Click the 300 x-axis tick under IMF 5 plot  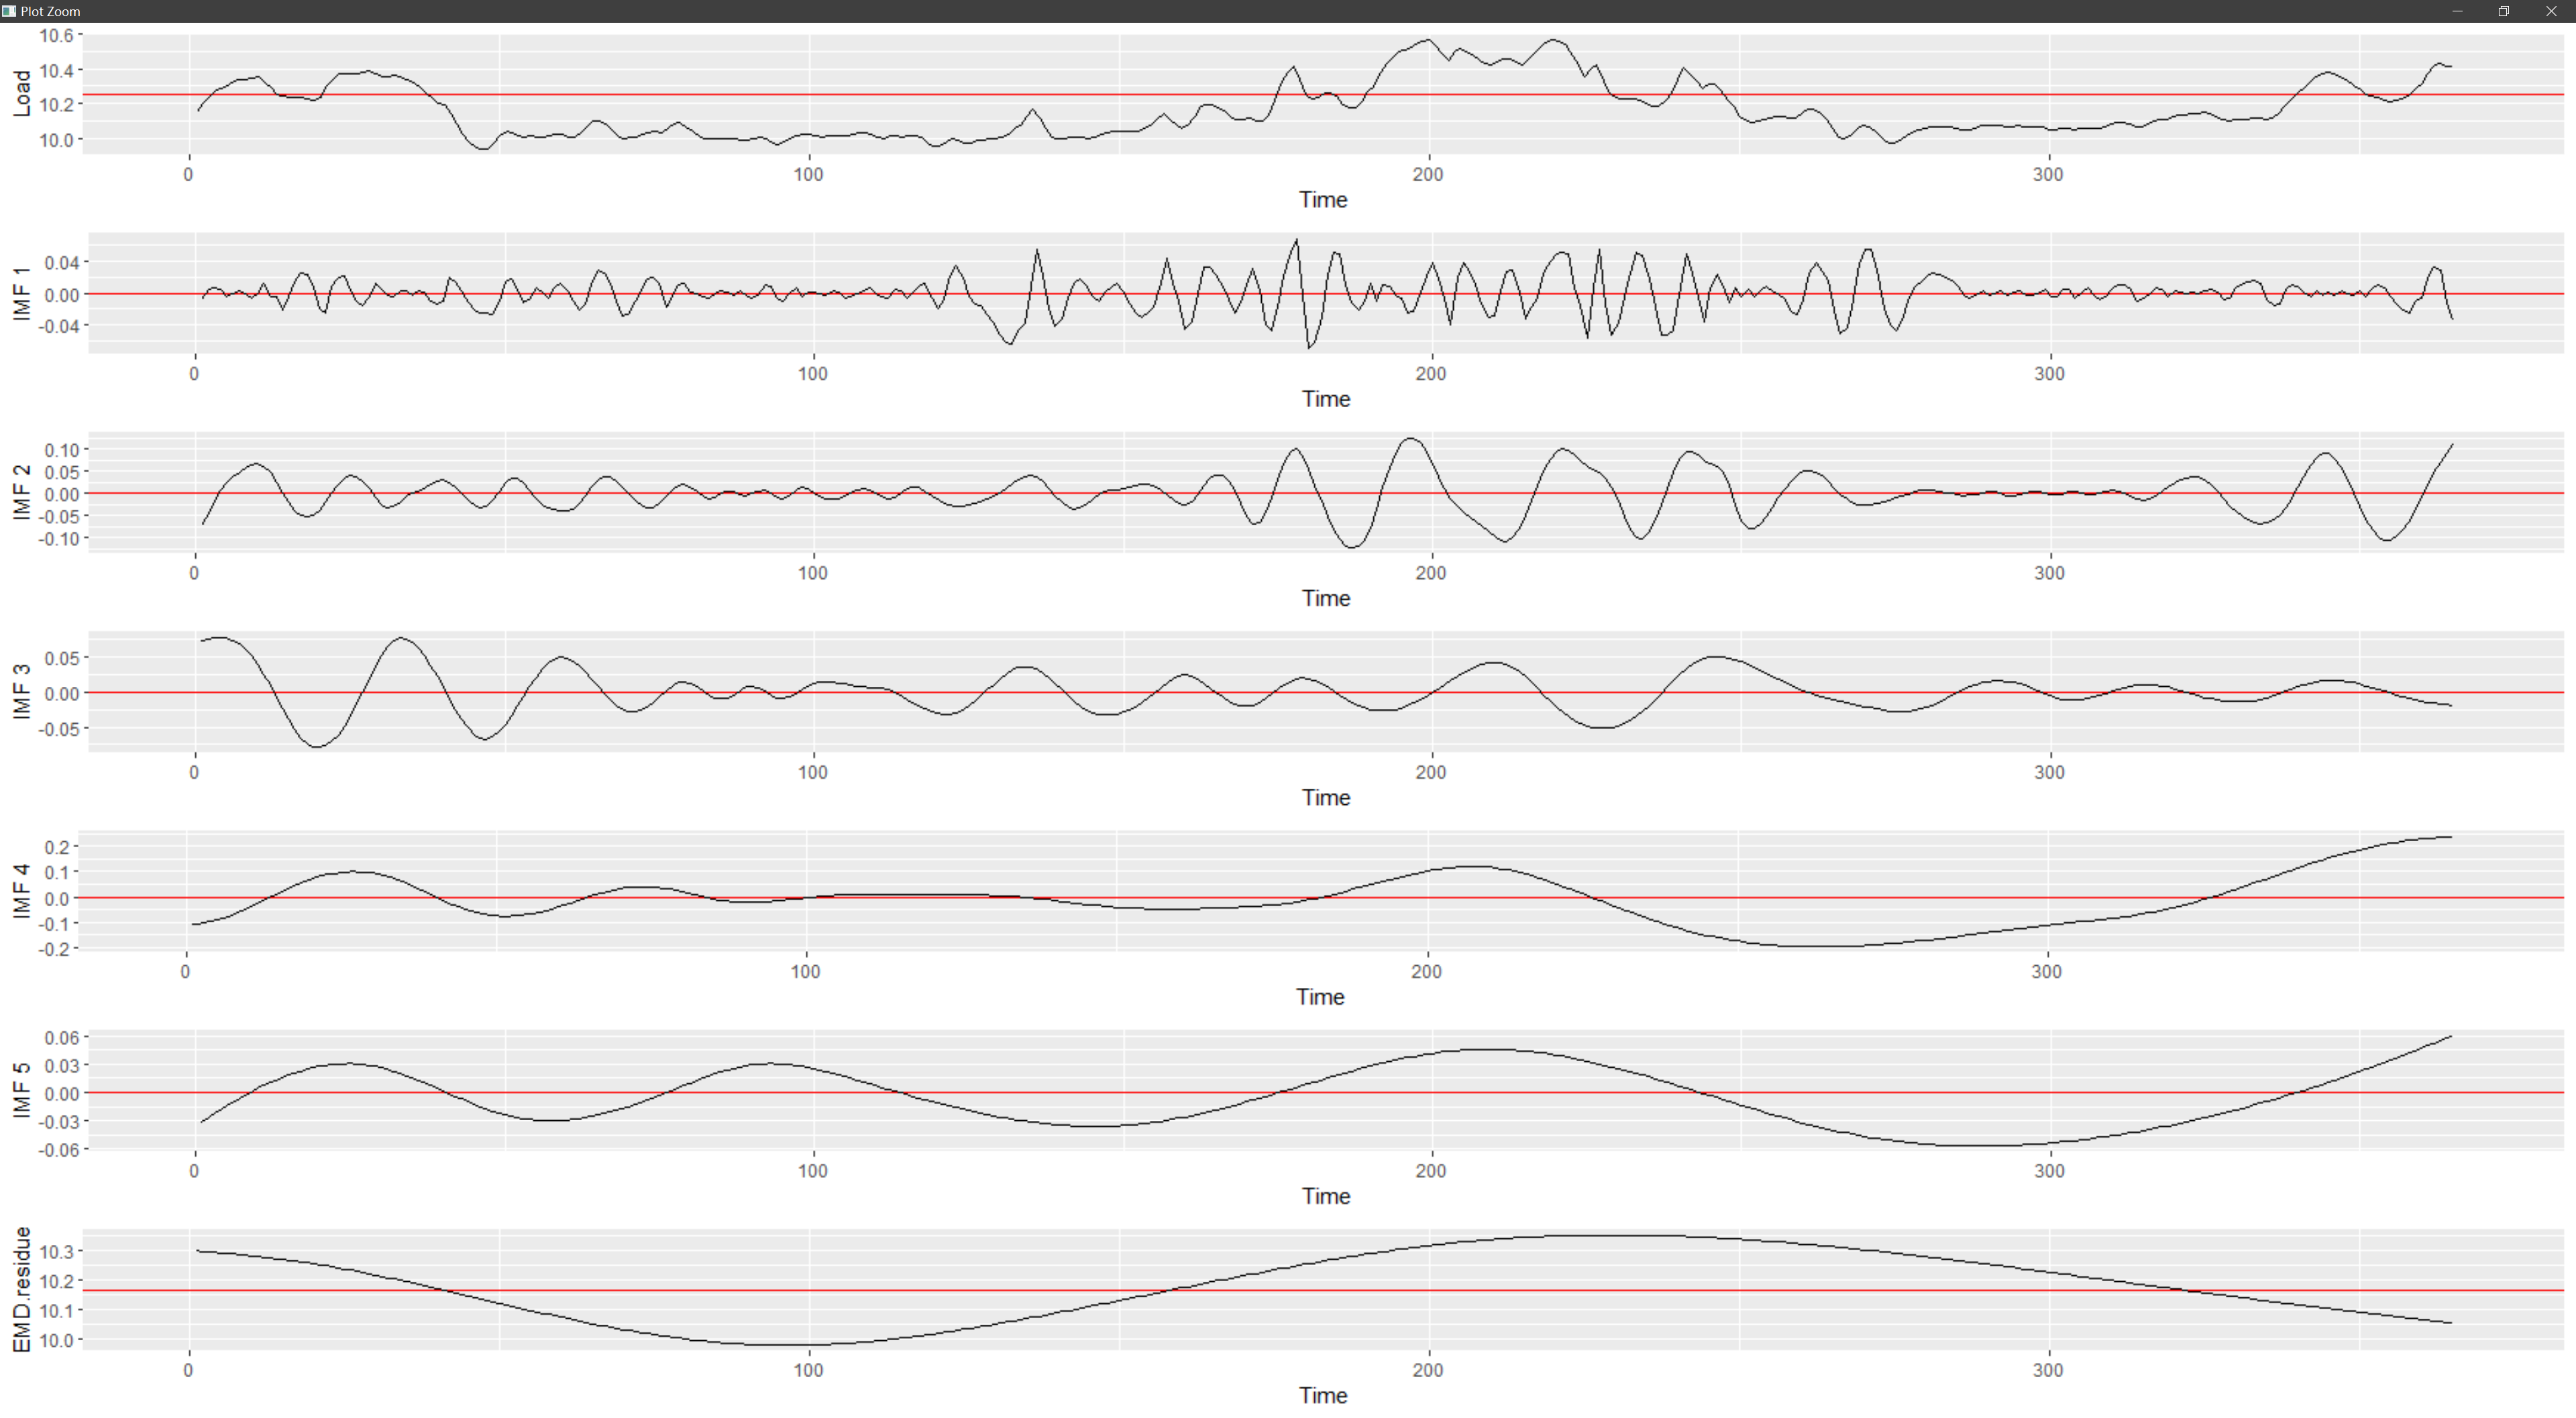click(2049, 1170)
